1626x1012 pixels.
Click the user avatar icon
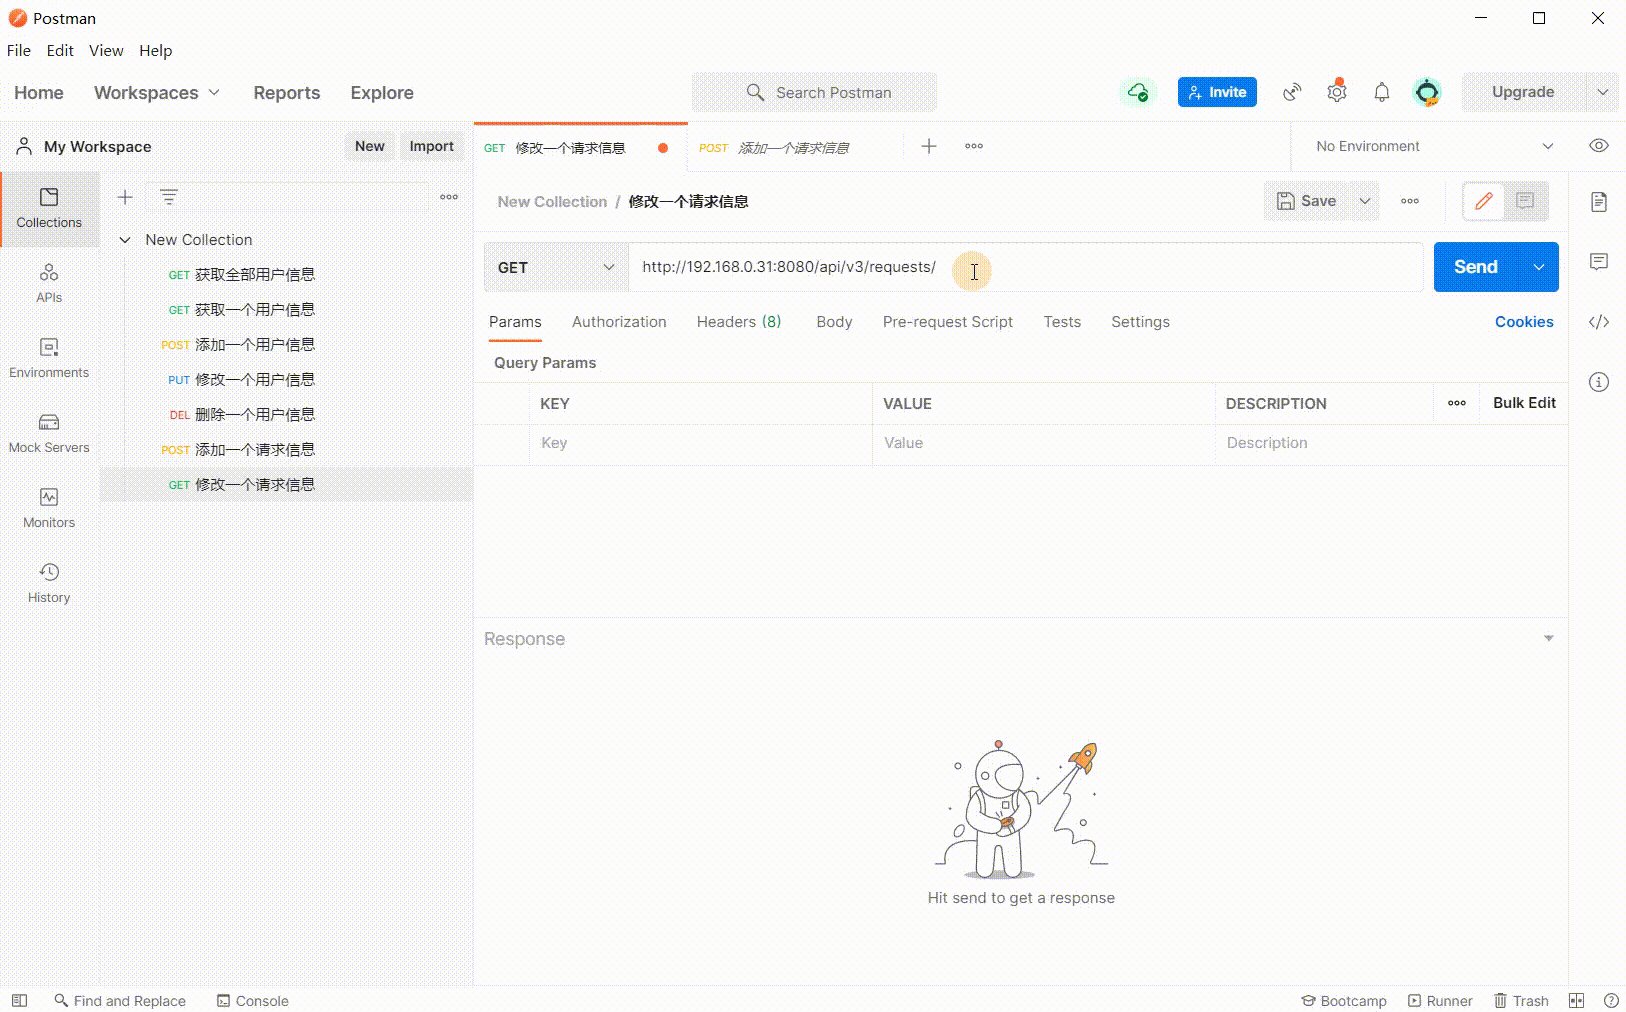(1427, 92)
